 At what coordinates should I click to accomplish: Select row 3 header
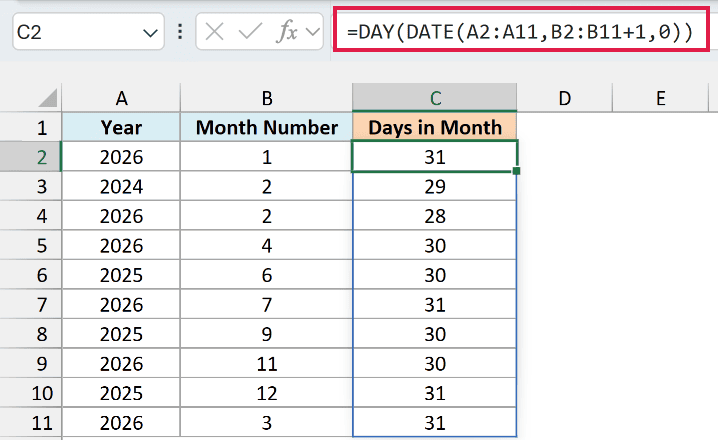click(31, 186)
